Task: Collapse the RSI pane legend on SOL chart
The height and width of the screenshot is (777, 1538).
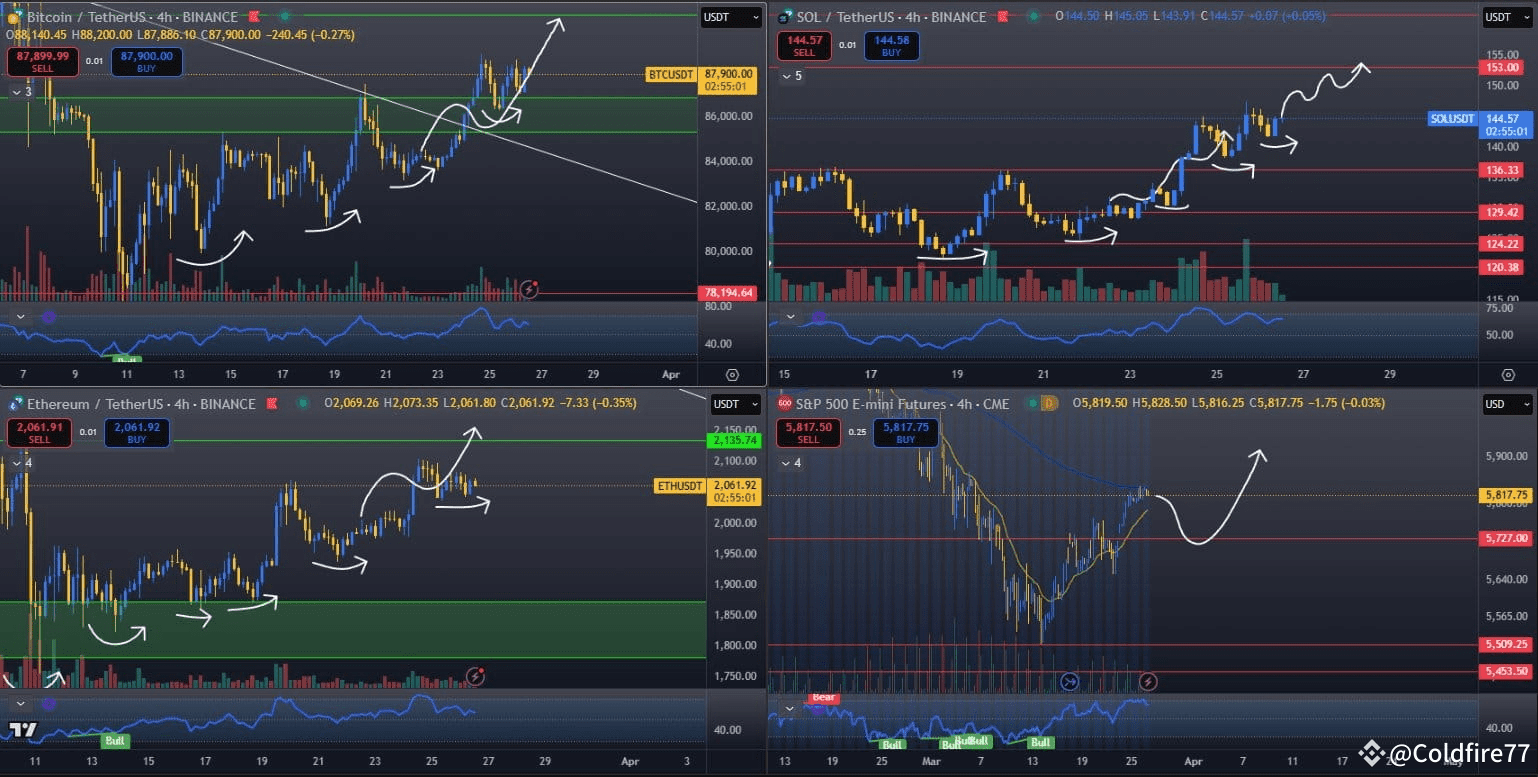Action: coord(791,318)
